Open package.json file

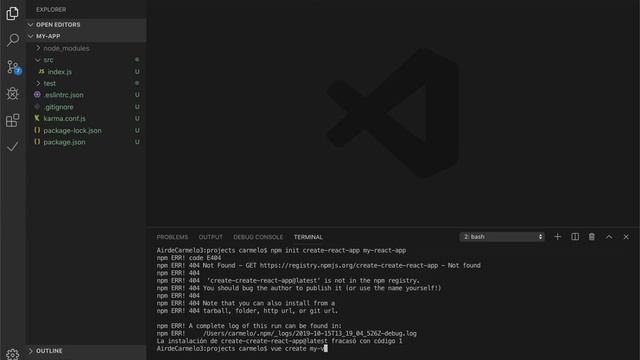click(x=64, y=142)
